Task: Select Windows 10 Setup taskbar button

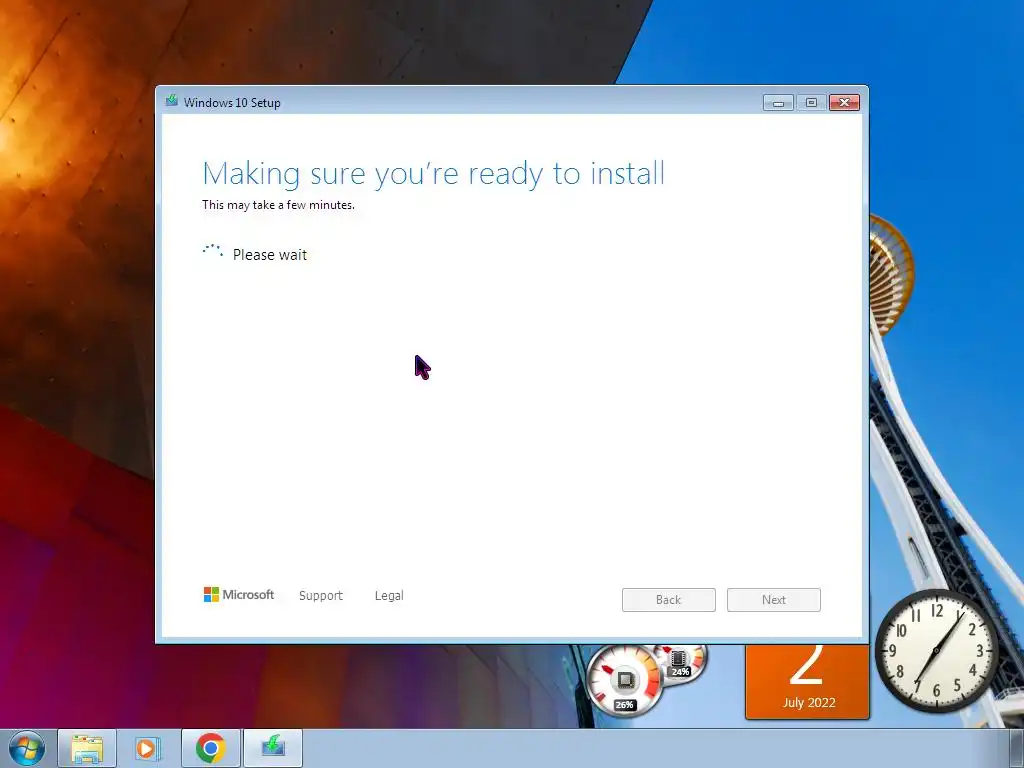Action: click(x=273, y=748)
